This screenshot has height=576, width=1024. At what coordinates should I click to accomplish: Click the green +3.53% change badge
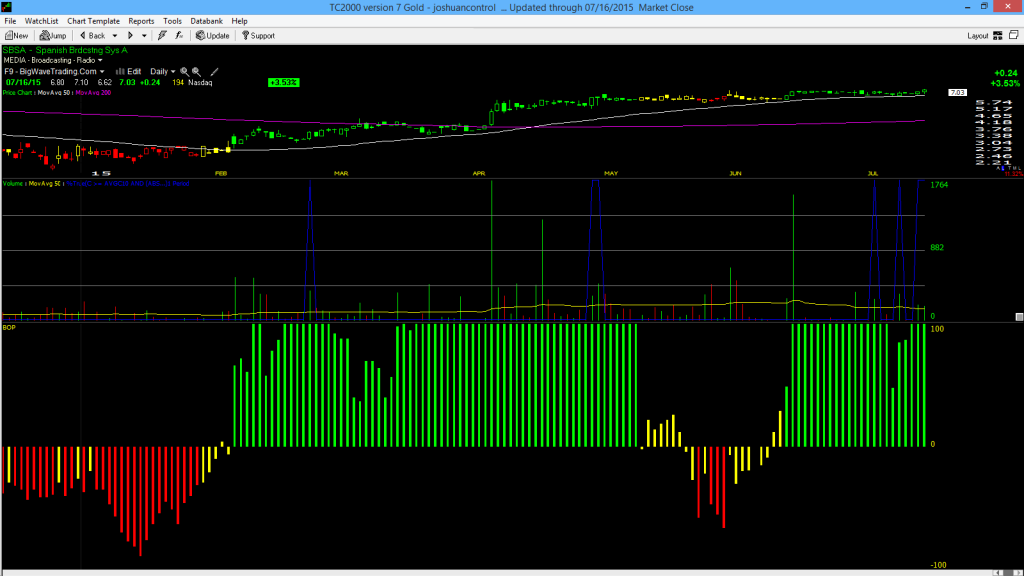click(x=283, y=82)
